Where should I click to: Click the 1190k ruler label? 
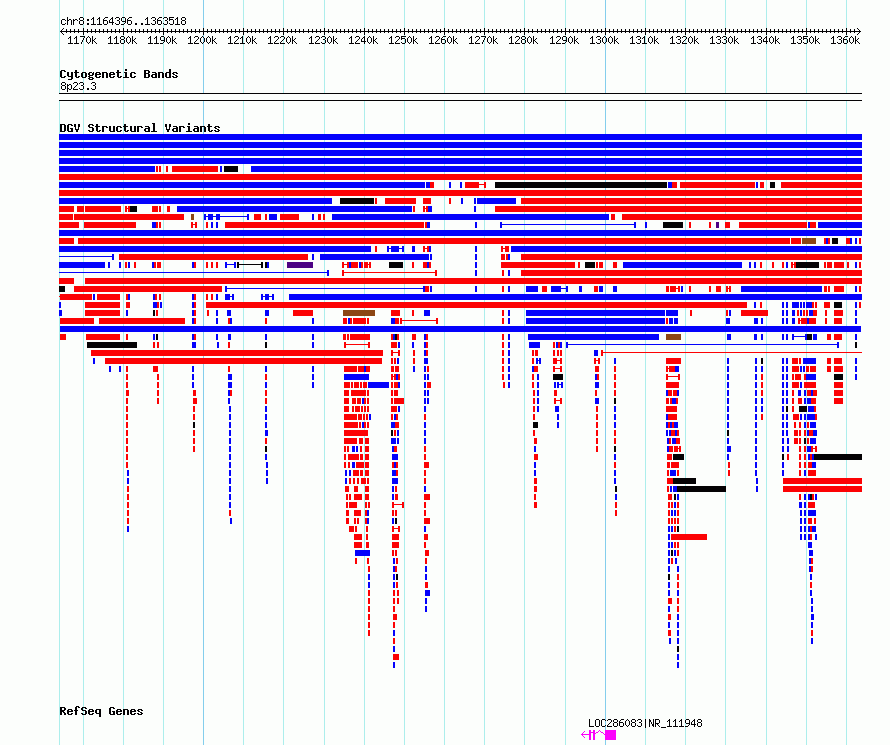click(x=162, y=40)
